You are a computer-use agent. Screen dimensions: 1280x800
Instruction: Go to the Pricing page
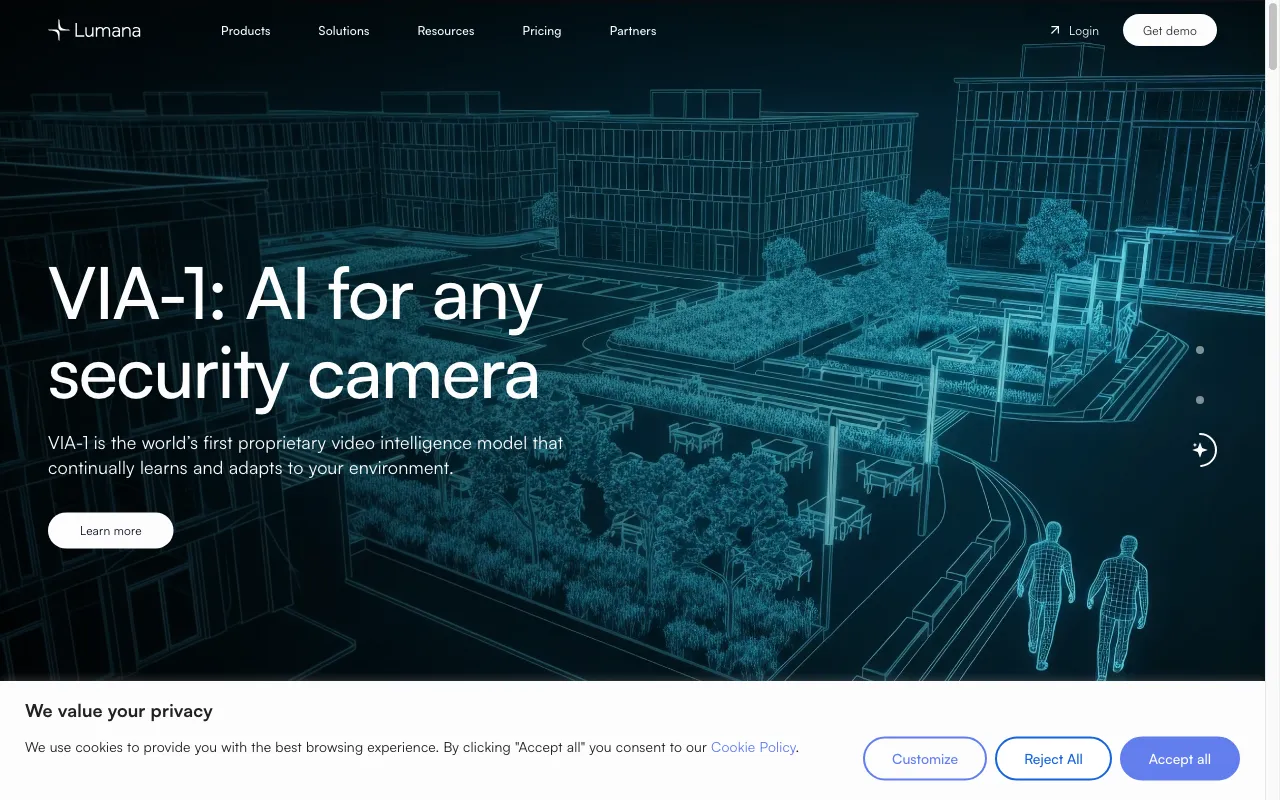tap(542, 31)
